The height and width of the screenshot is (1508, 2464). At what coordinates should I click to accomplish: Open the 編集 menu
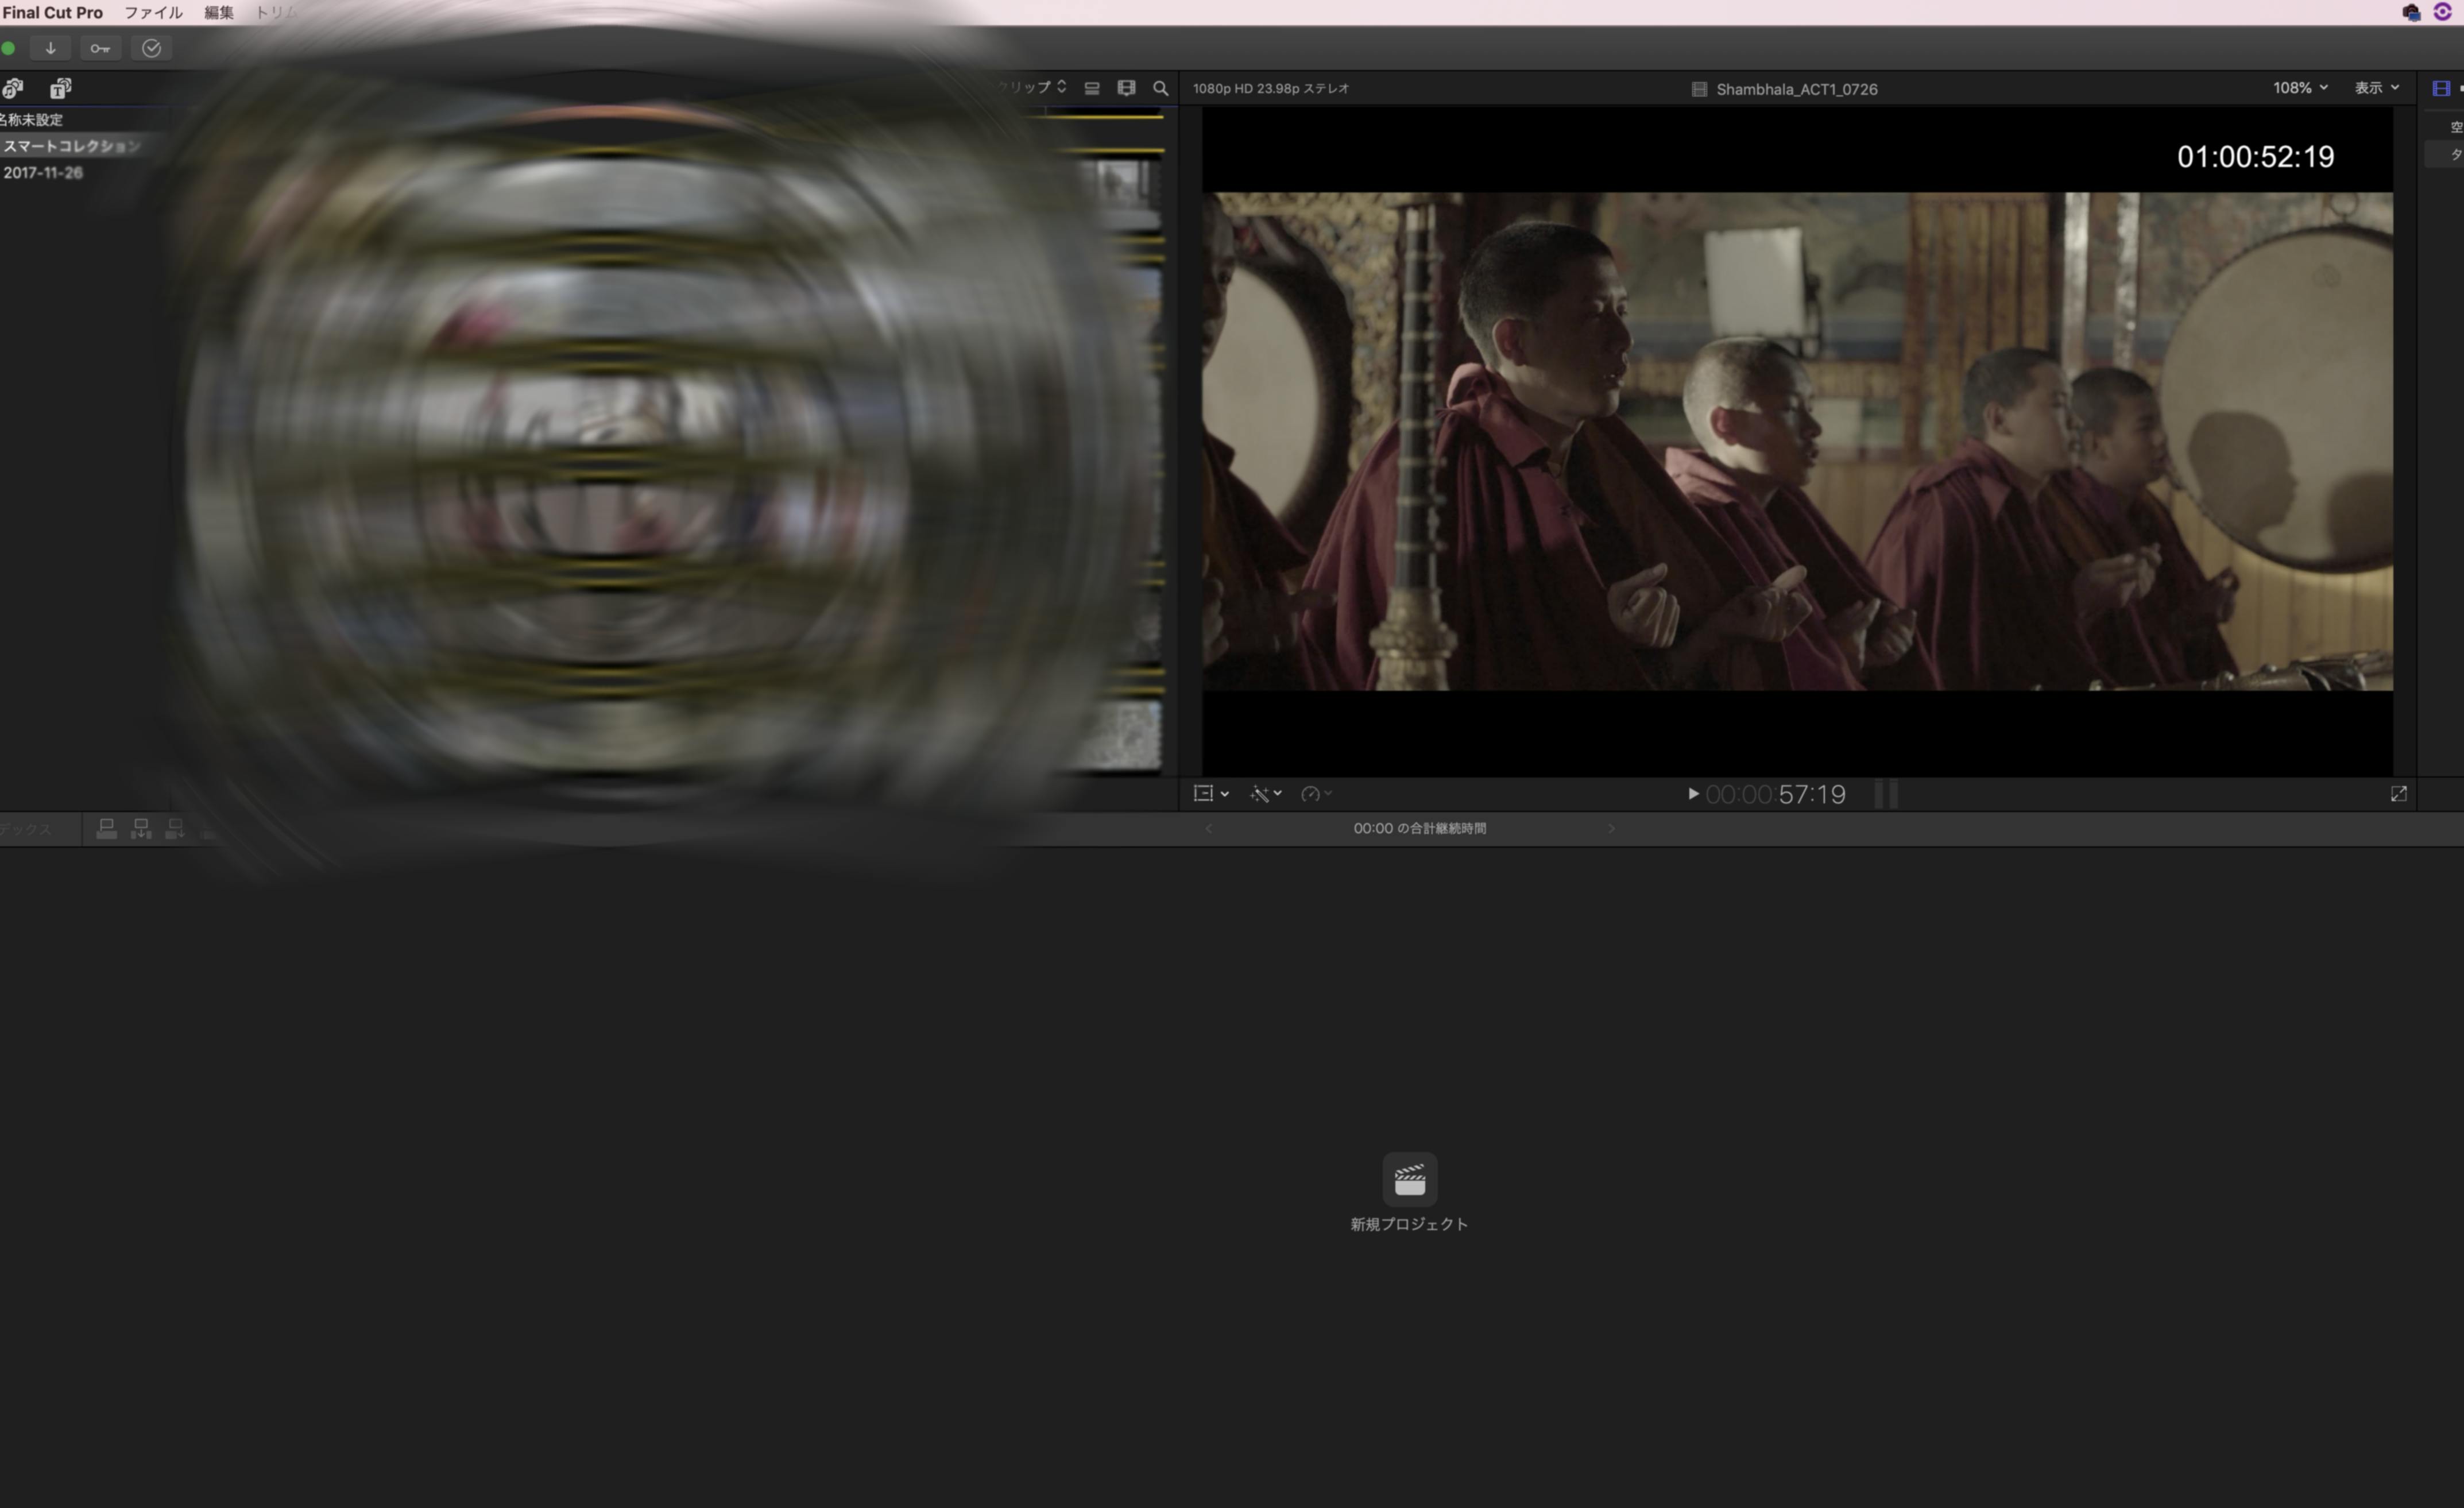pyautogui.click(x=219, y=13)
